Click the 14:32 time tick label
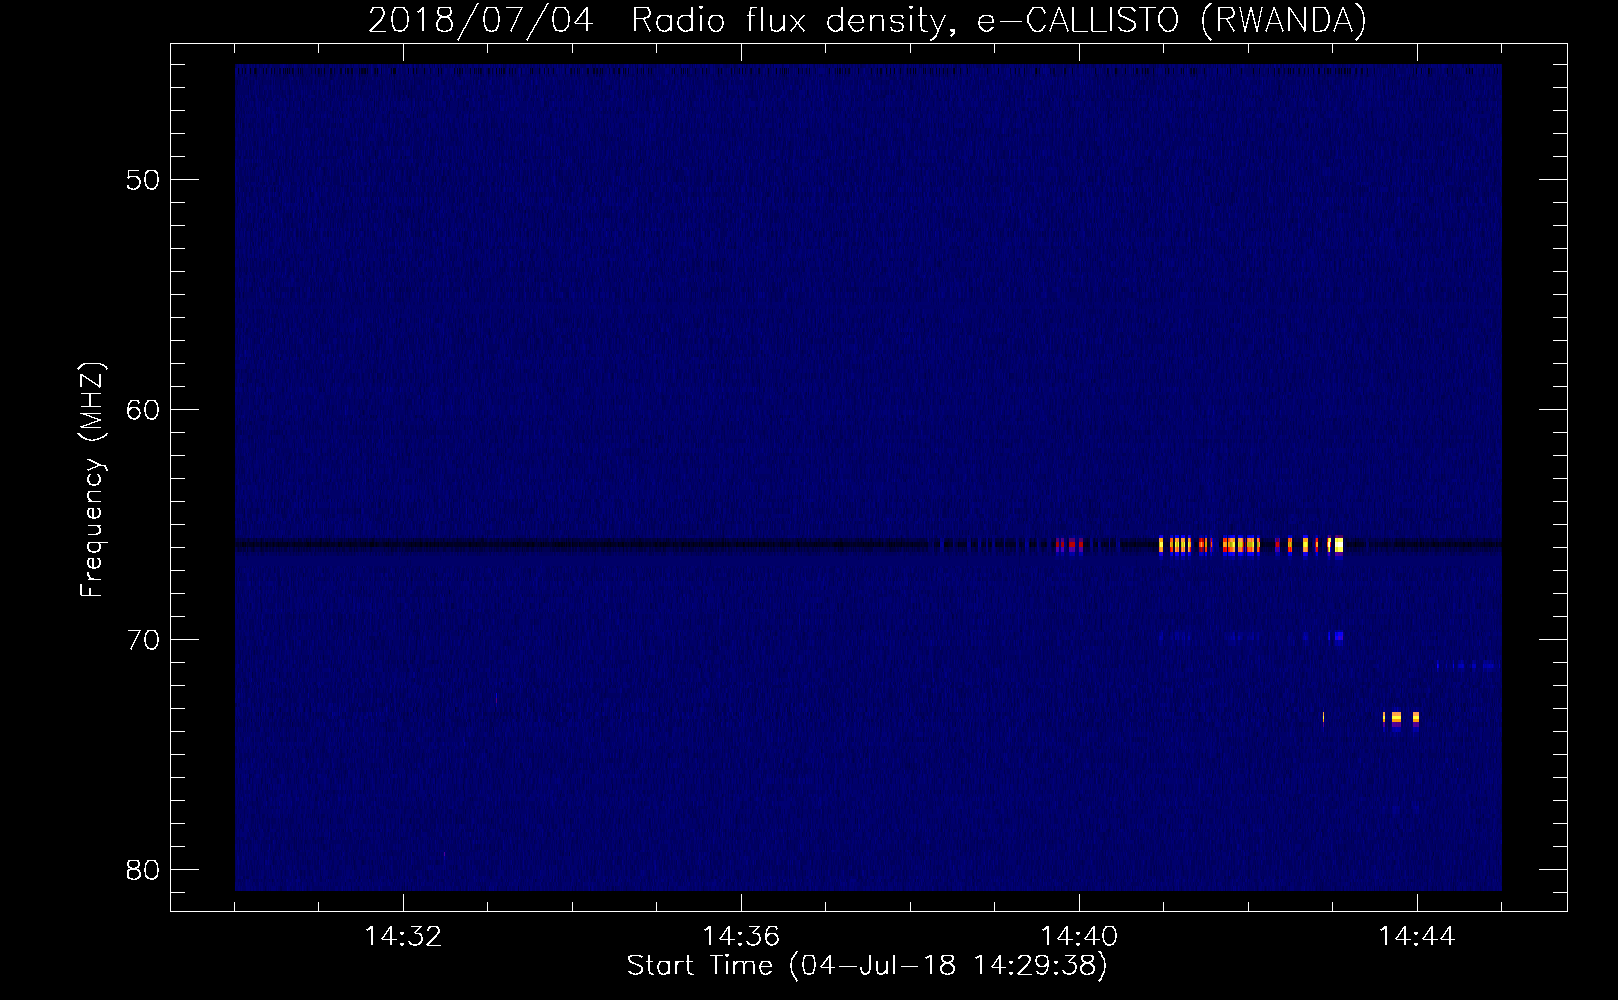The height and width of the screenshot is (1000, 1618). tap(403, 937)
